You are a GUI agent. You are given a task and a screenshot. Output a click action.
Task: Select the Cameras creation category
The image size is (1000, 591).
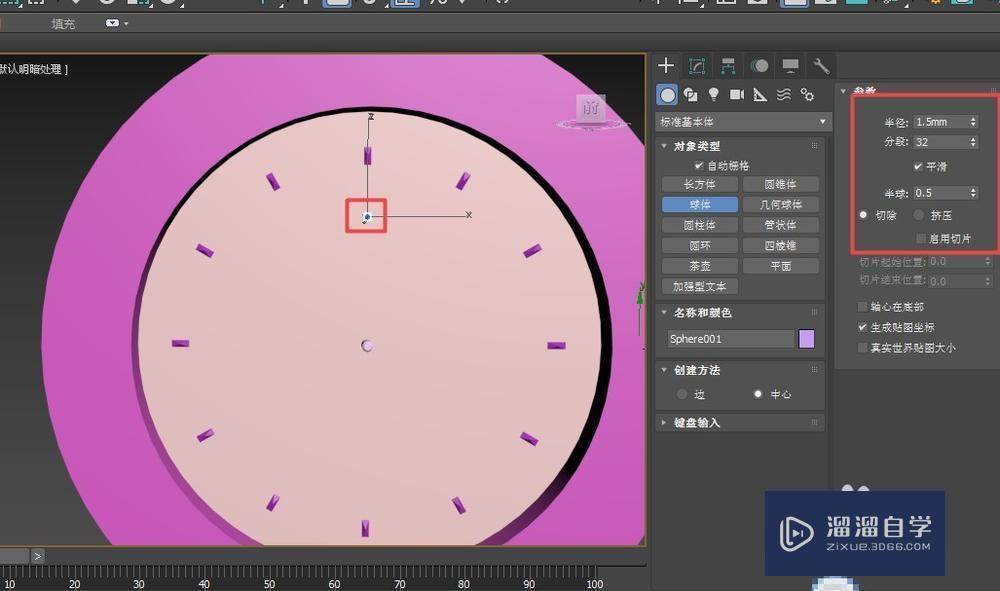click(738, 94)
